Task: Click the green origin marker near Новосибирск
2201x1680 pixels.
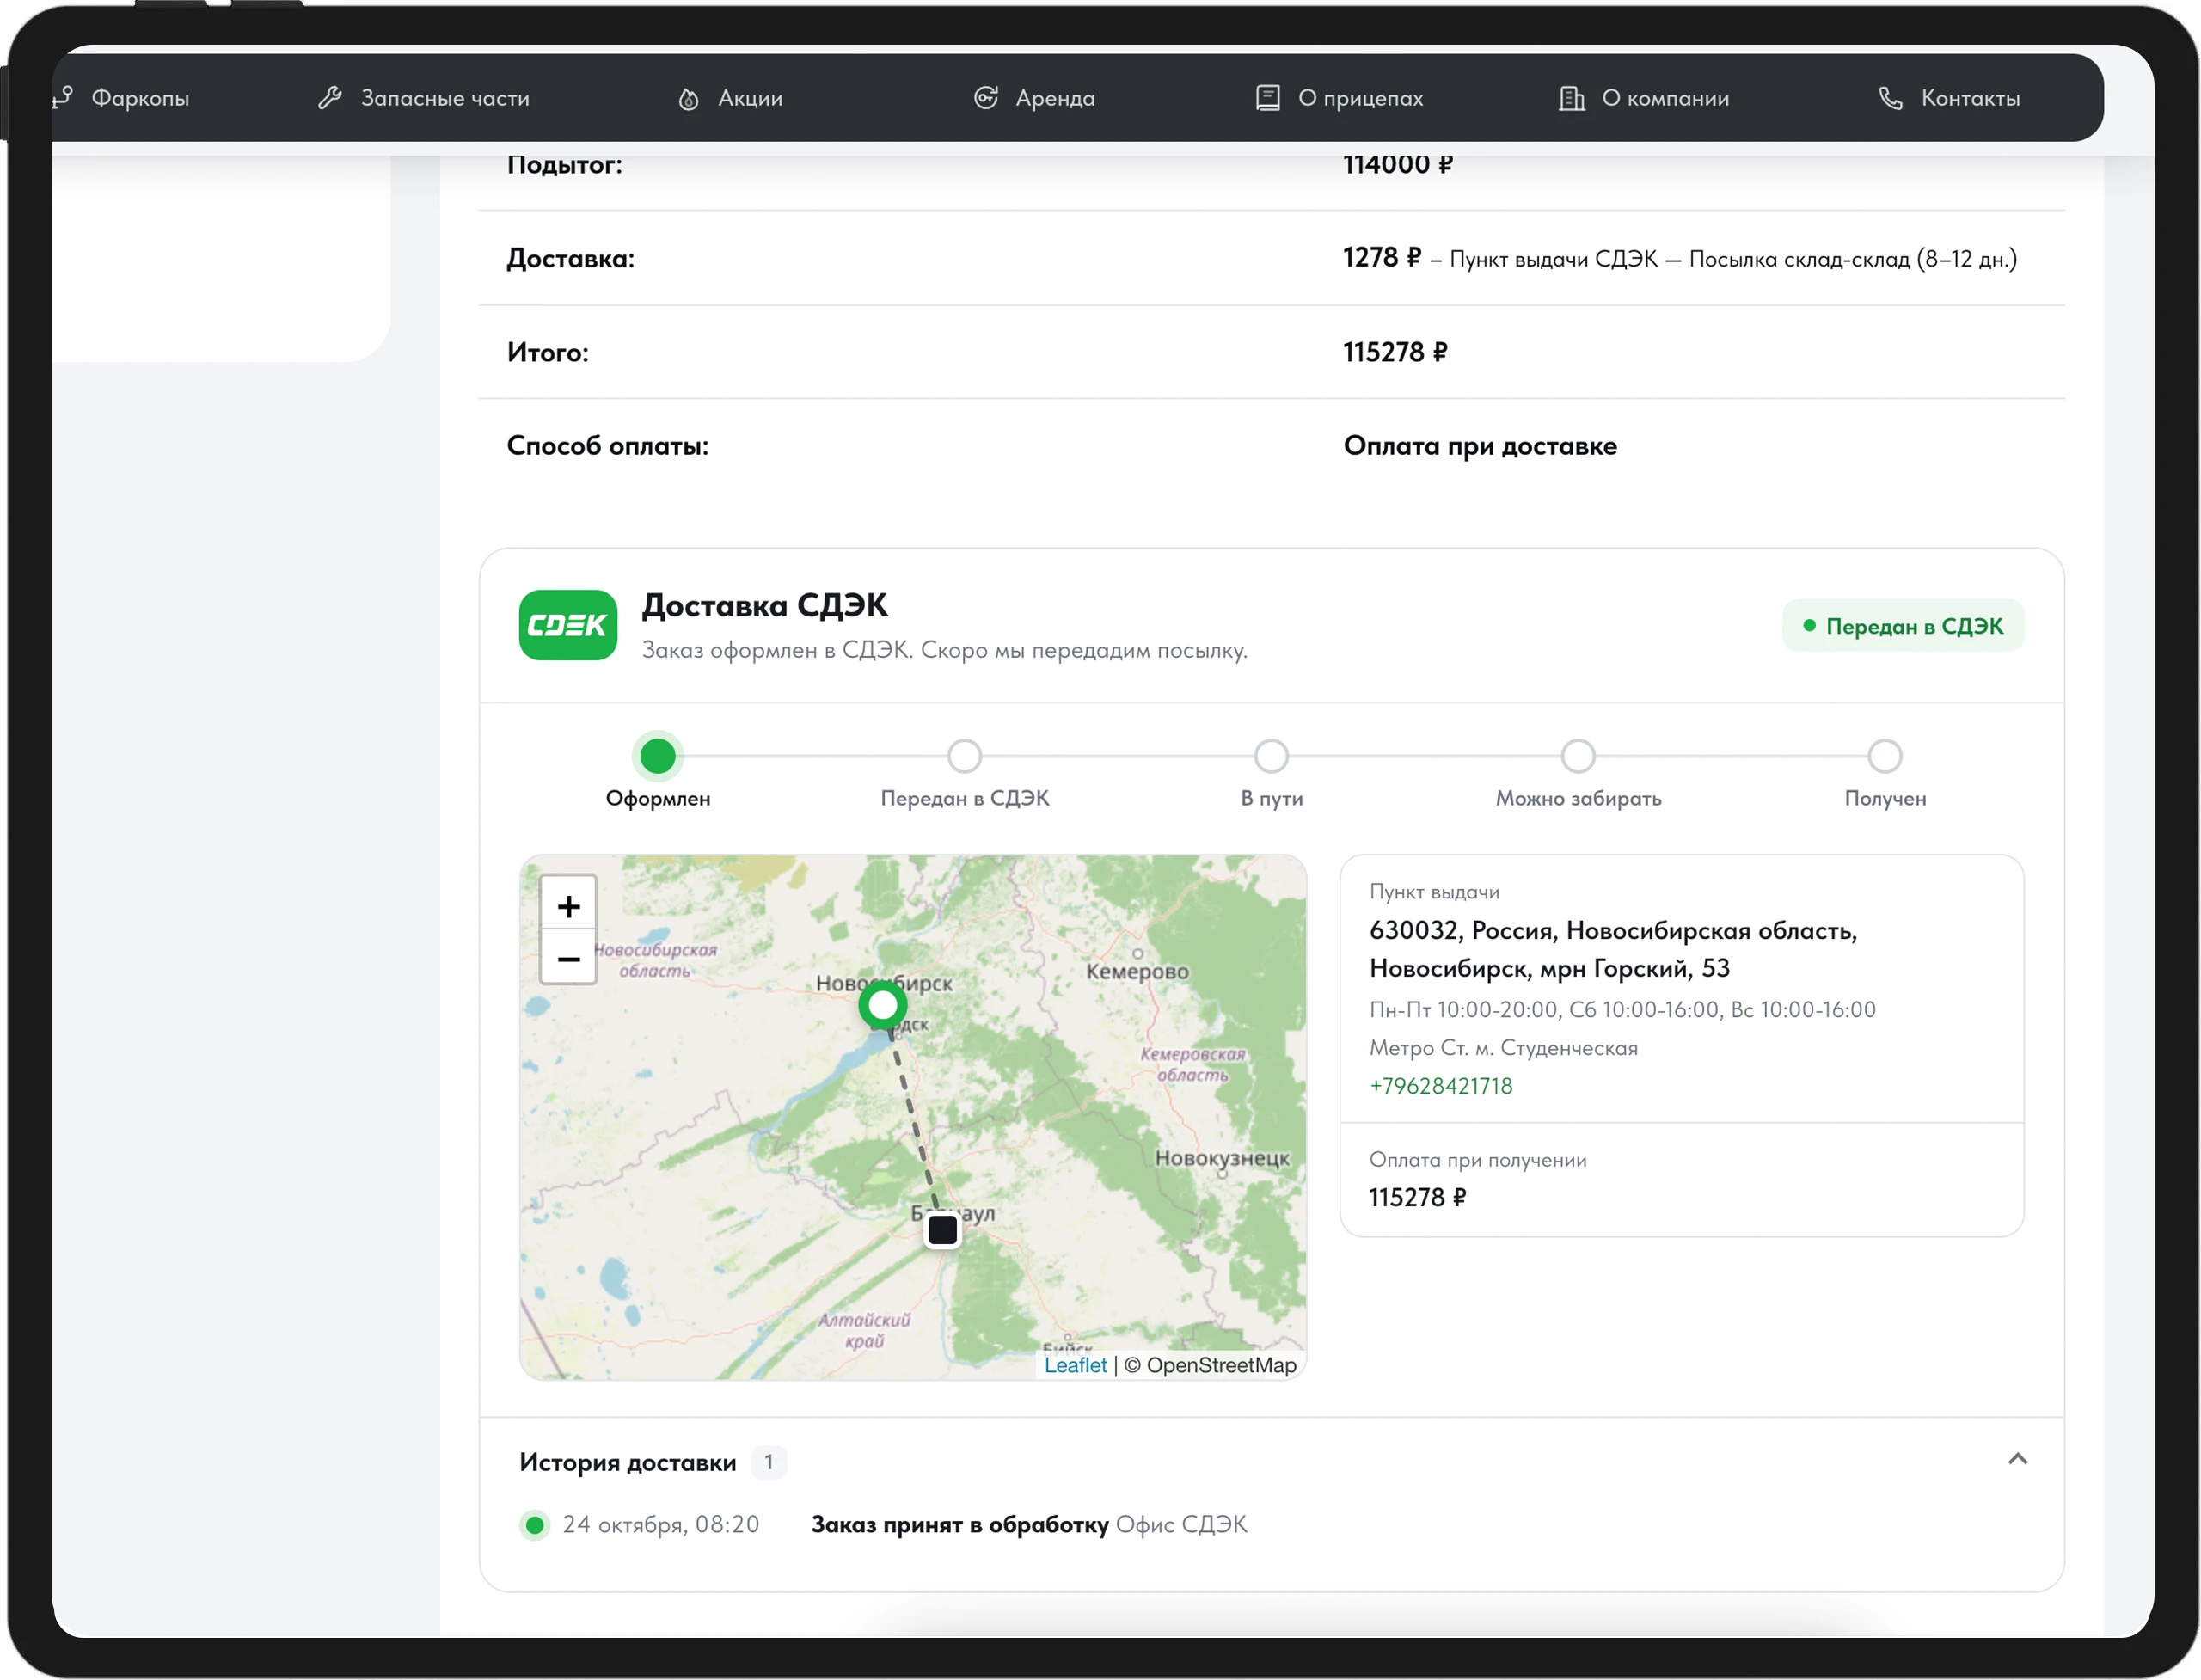Action: 883,1004
